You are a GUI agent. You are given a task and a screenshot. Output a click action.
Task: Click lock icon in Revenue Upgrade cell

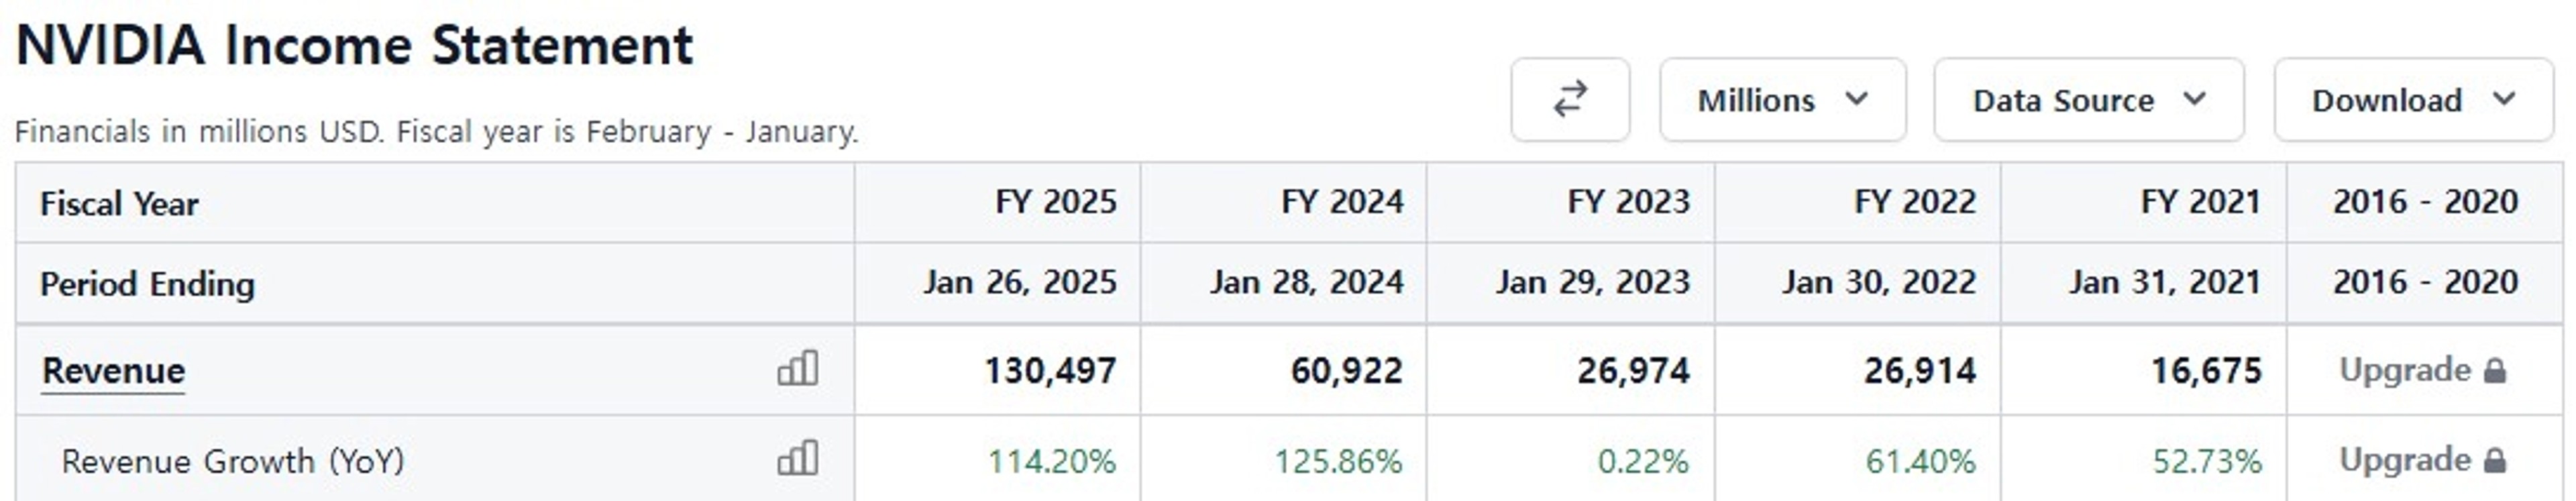(x=2495, y=371)
